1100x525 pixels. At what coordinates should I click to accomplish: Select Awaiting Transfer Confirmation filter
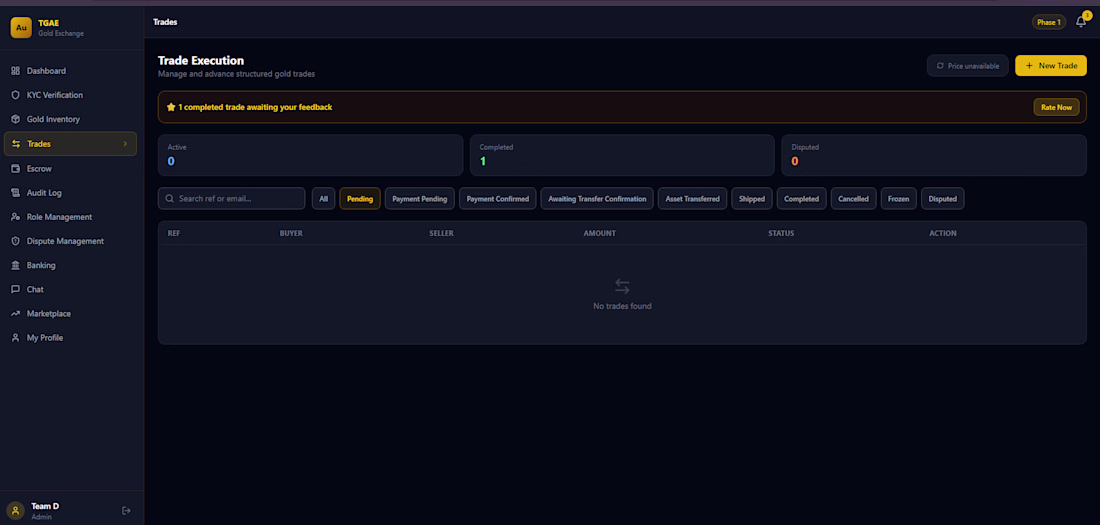[597, 199]
